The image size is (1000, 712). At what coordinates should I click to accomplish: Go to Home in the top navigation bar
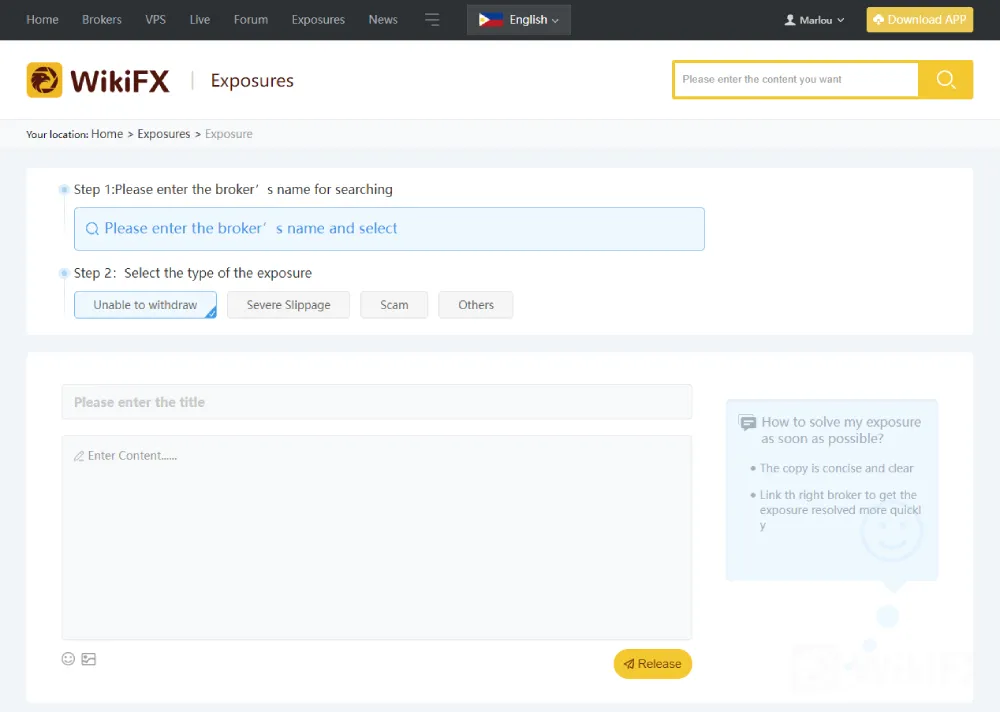42,20
